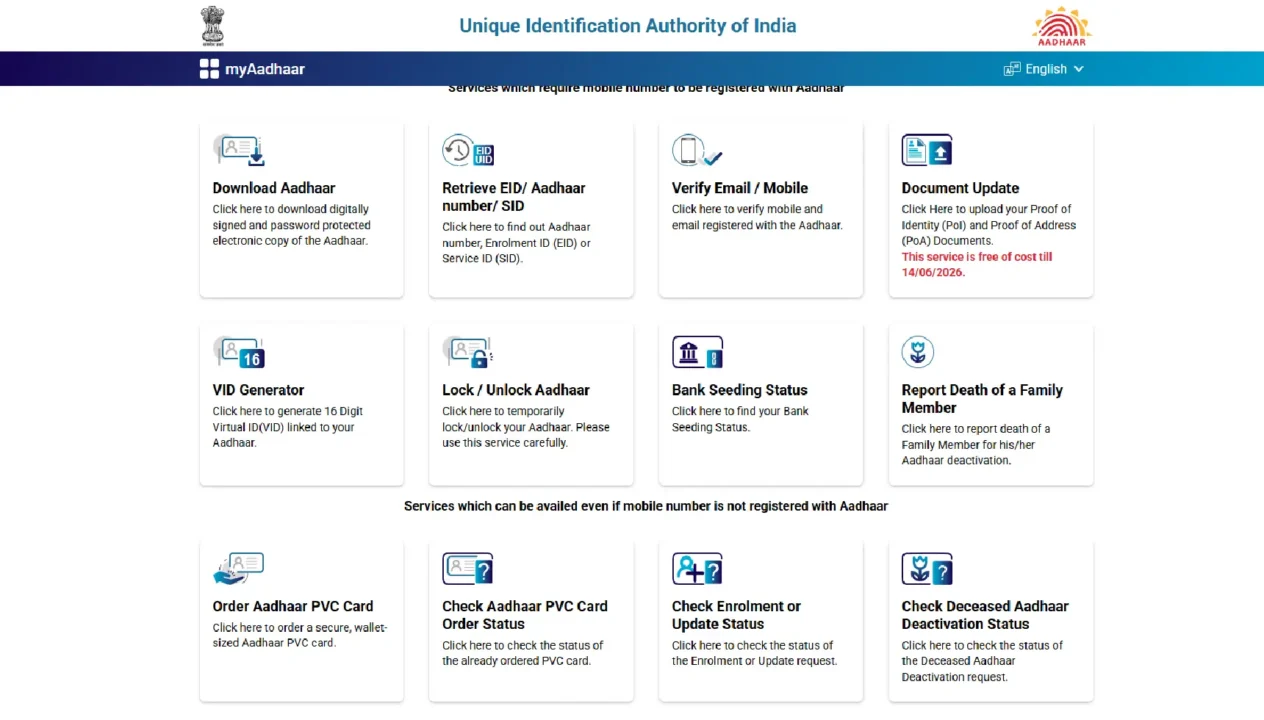Click the Unique Identification Authority of India title
This screenshot has height=720, width=1264.
click(628, 26)
